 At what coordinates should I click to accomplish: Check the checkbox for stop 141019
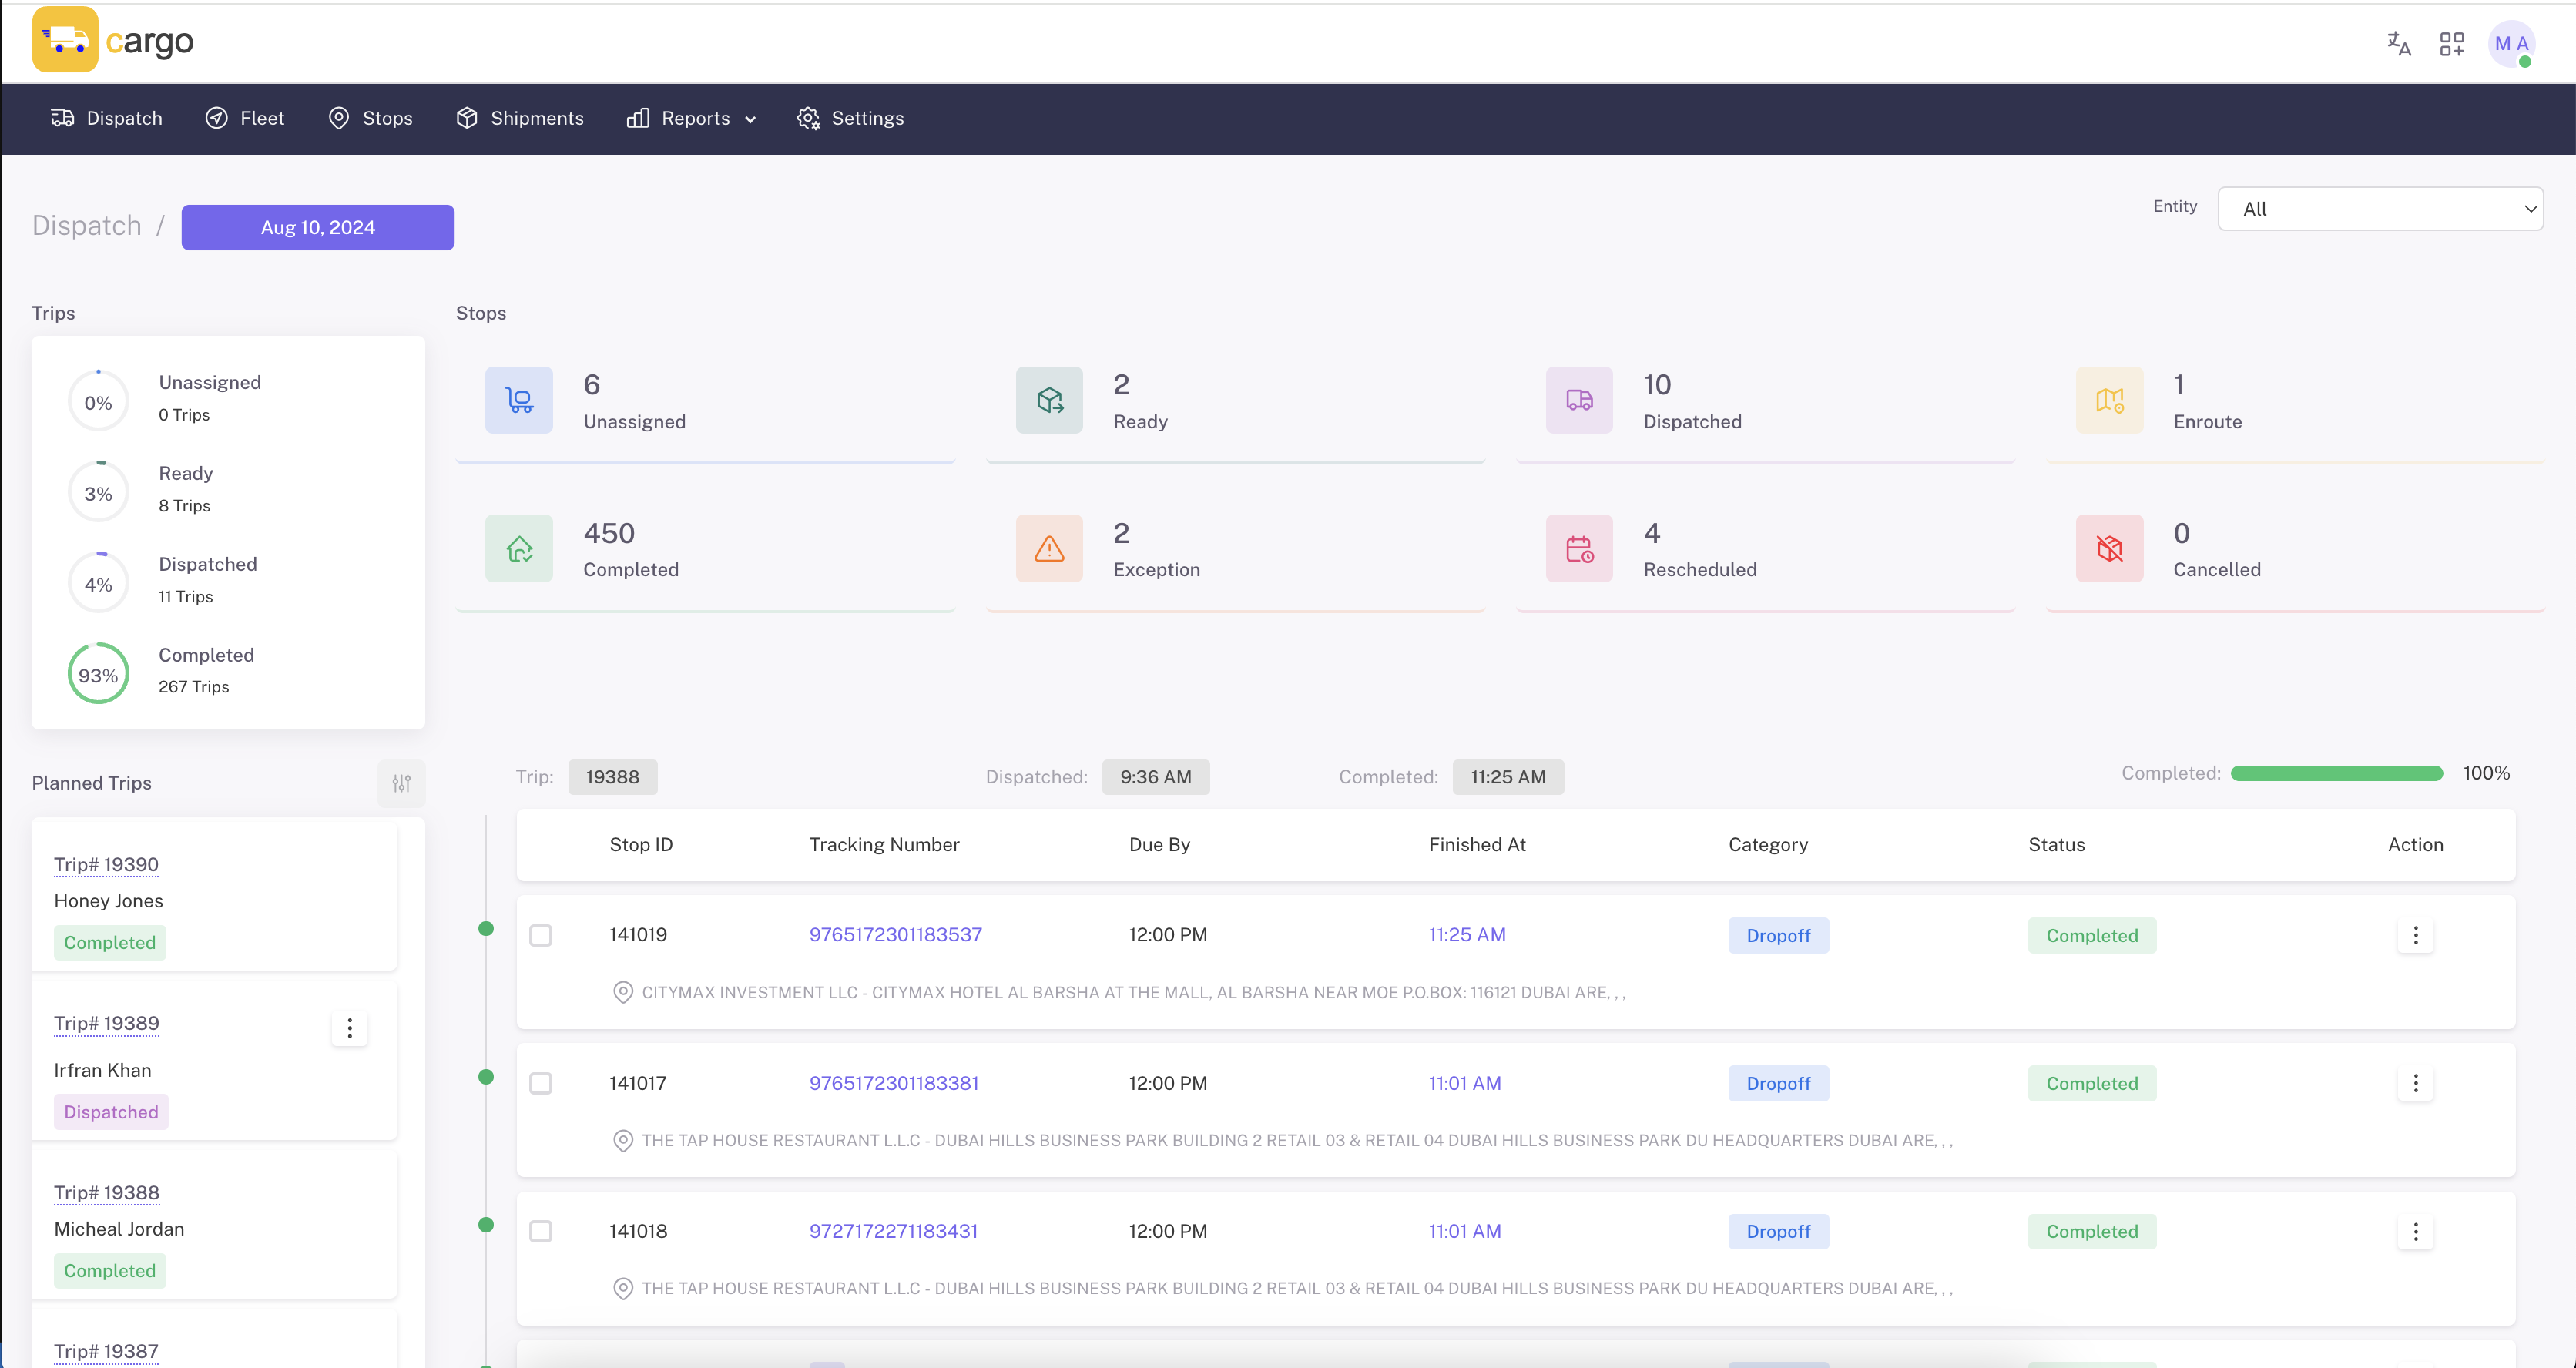pyautogui.click(x=541, y=935)
